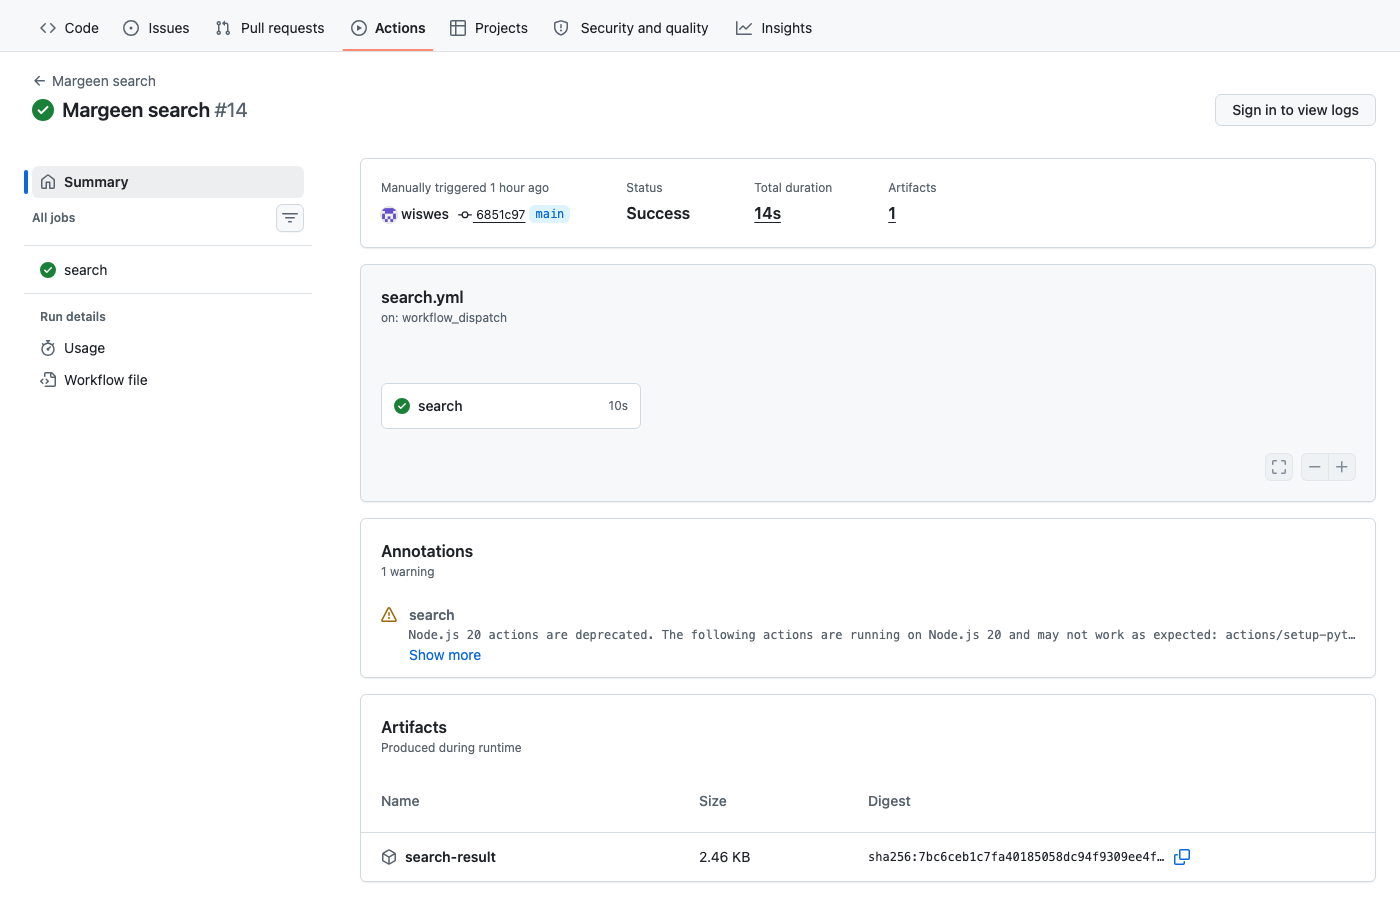This screenshot has height=920, width=1400.
Task: Copy the artifact sha256 digest
Action: 1182,857
